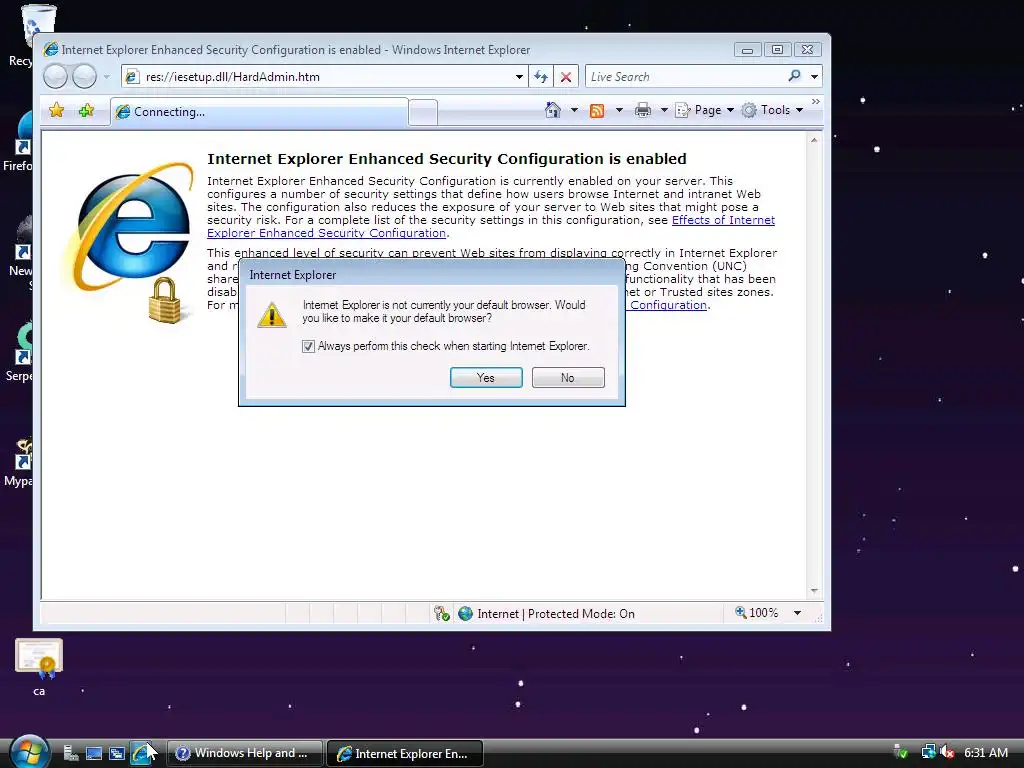Click the Home toolbar icon
Screen dimensions: 1024x768
click(x=552, y=110)
